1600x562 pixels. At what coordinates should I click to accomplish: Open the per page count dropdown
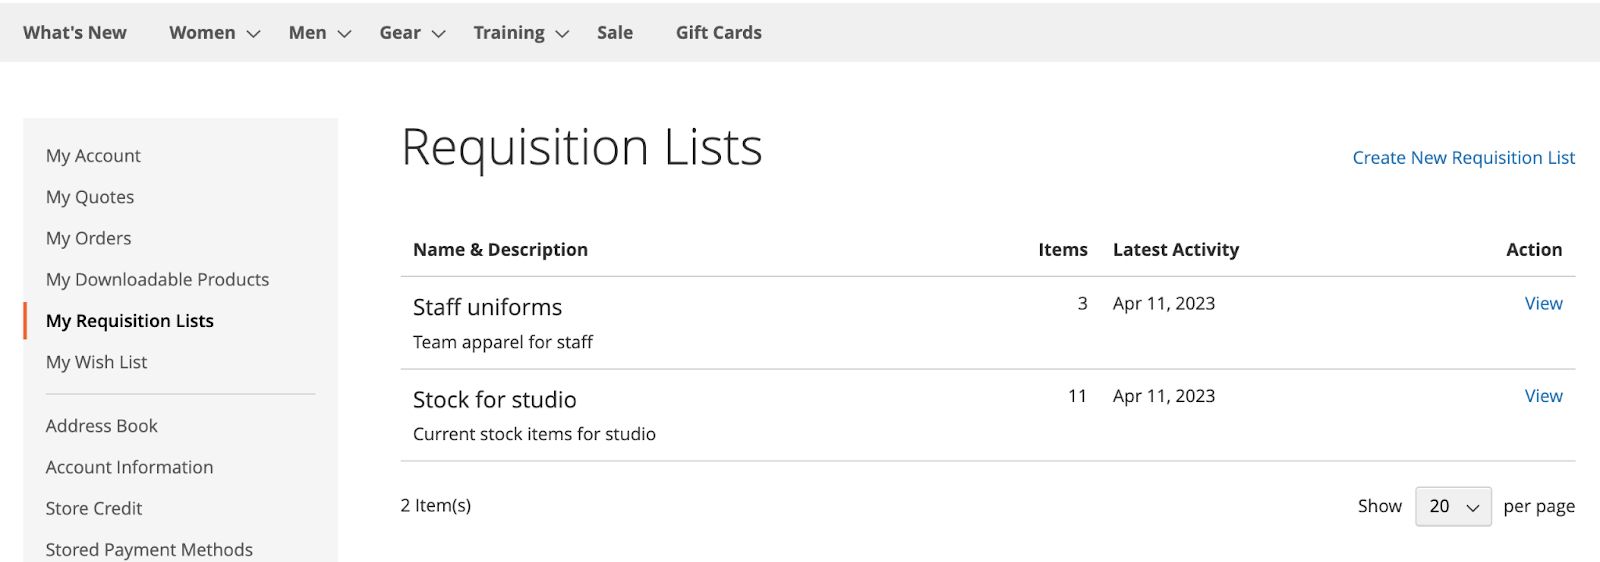coord(1453,507)
